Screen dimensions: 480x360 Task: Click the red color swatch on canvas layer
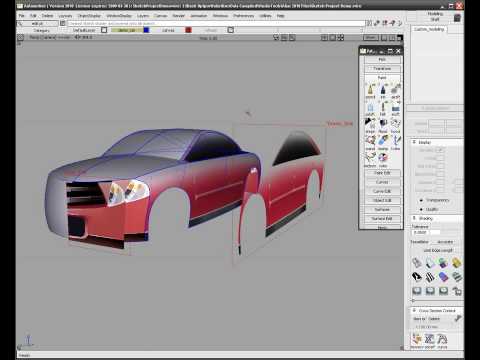tap(188, 30)
